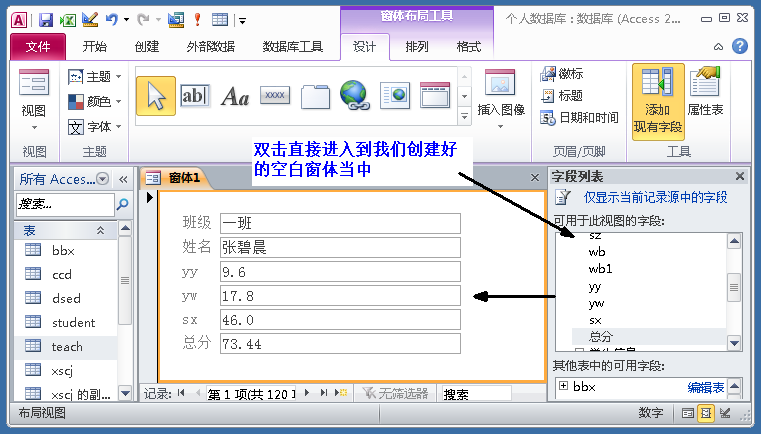
Task: Click the table grid icon in quick access toolbar
Action: pyautogui.click(x=220, y=19)
